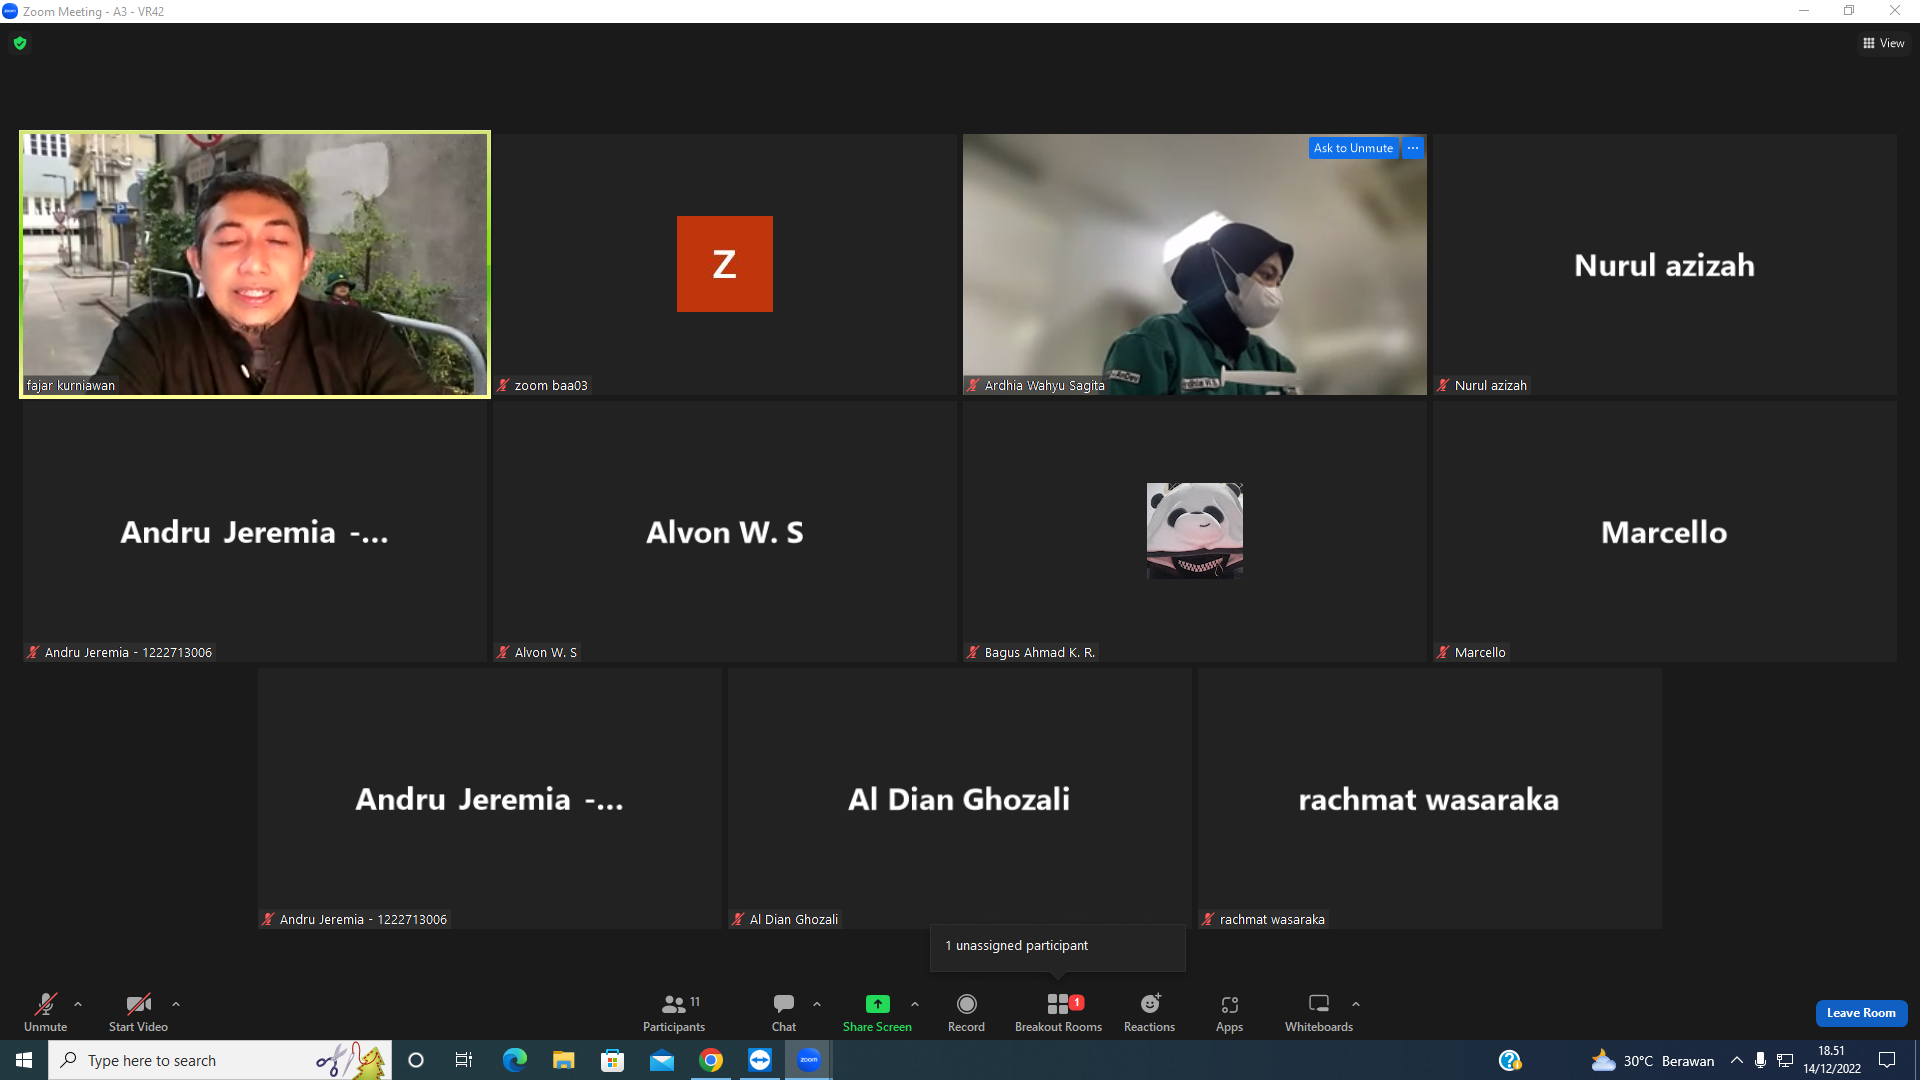Launch Microsoft Edge from taskbar

[x=514, y=1060]
